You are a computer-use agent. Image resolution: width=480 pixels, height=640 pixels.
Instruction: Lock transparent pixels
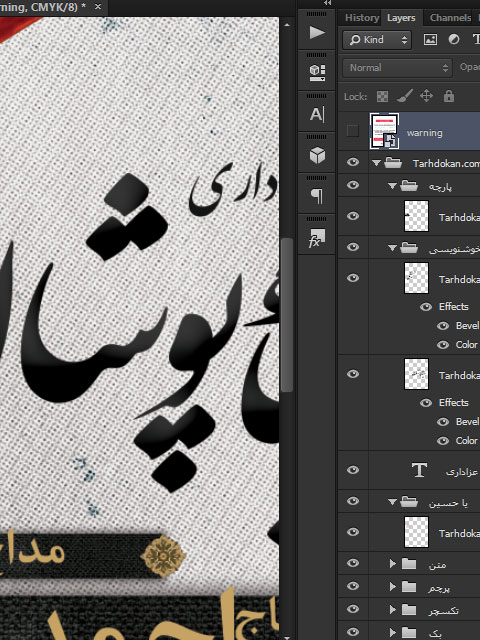click(382, 97)
